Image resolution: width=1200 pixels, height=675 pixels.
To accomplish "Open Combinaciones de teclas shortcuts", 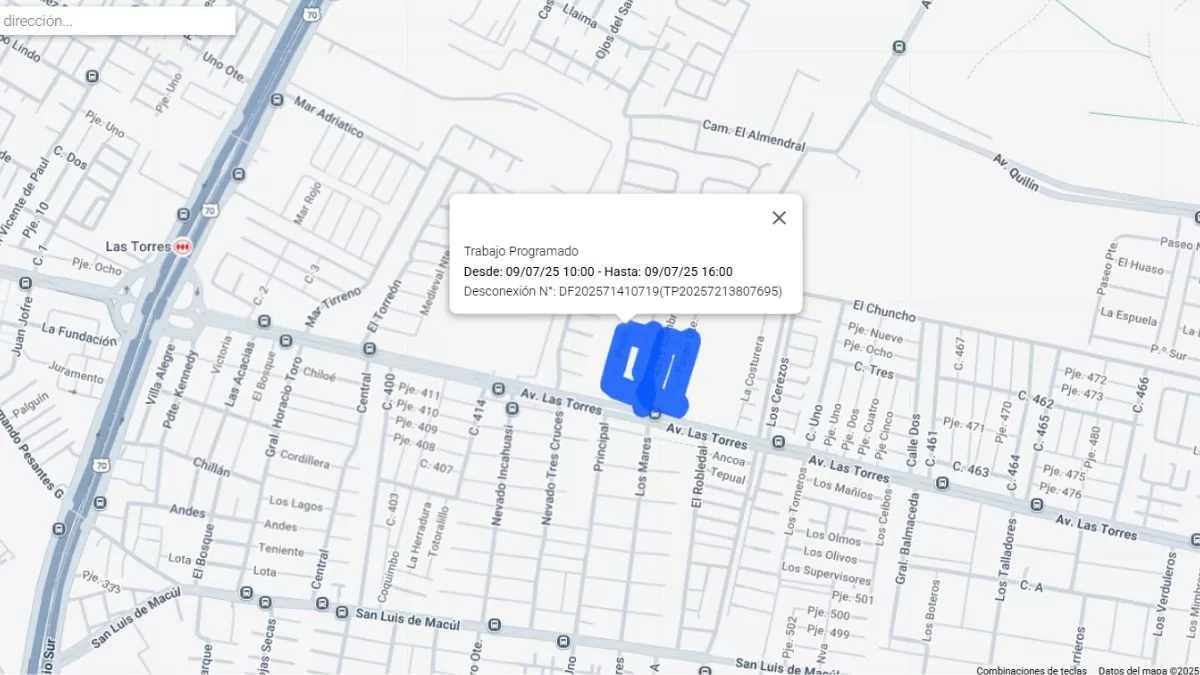I will point(1031,670).
